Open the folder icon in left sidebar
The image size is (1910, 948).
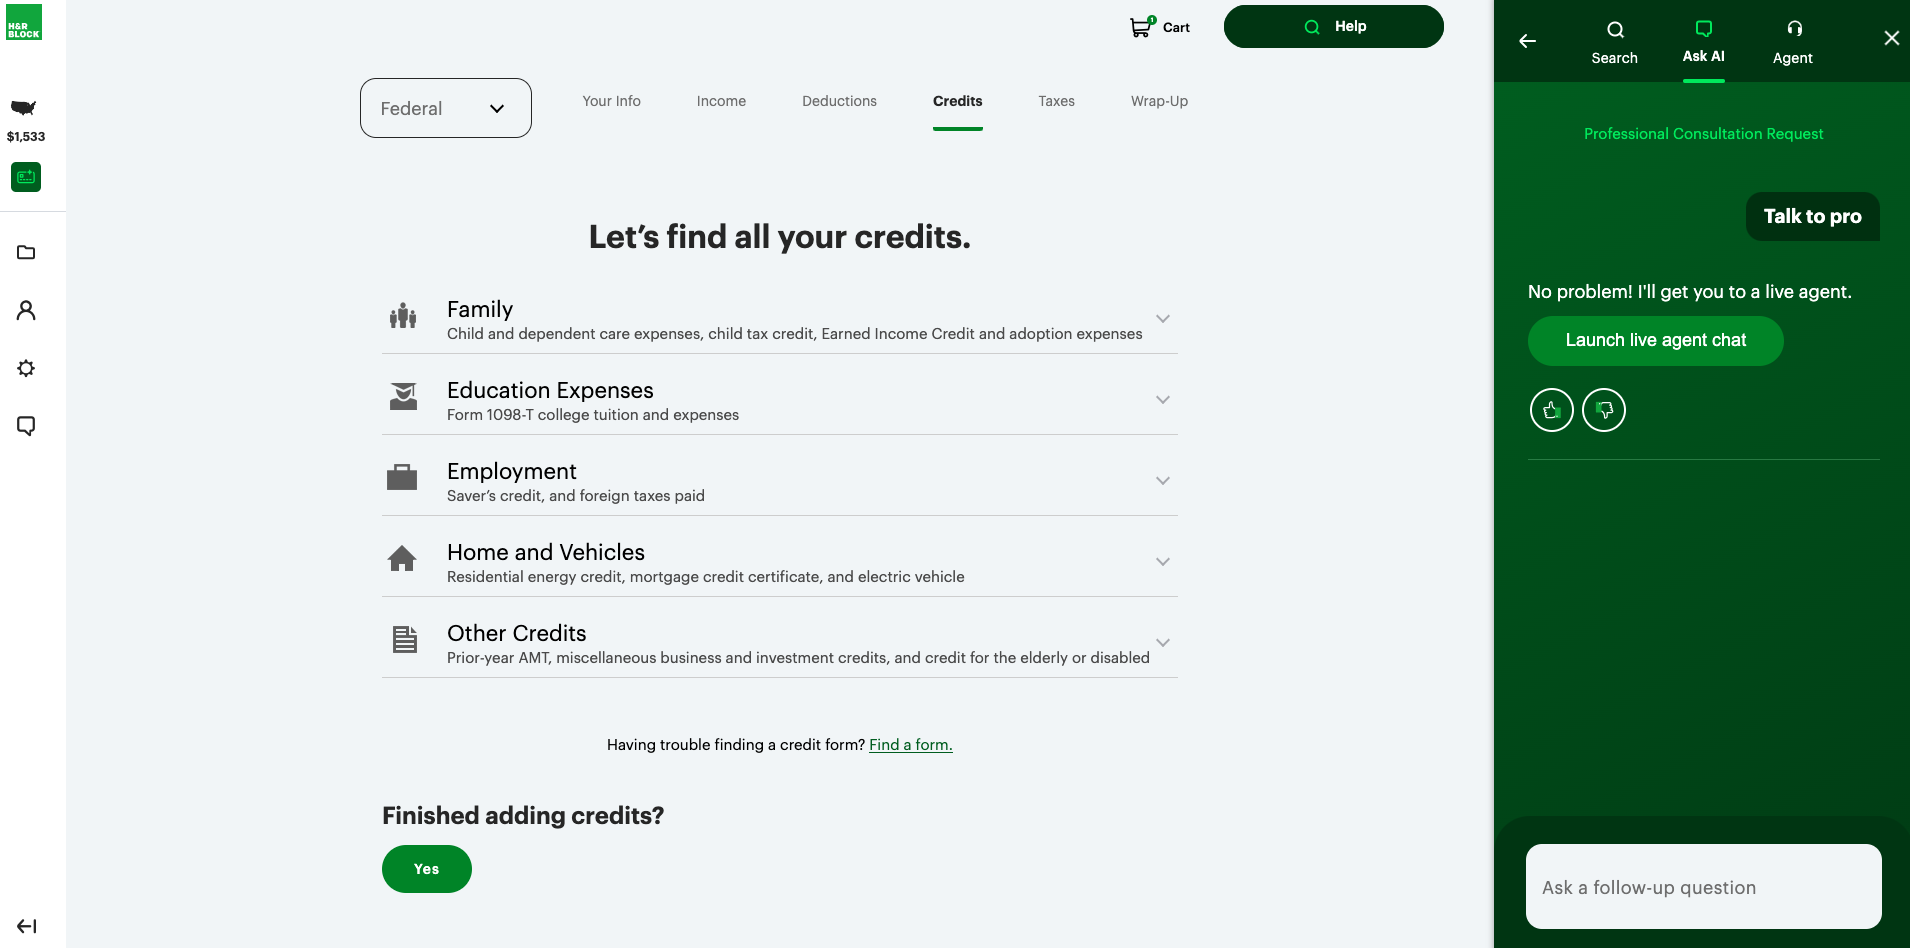pyautogui.click(x=26, y=252)
